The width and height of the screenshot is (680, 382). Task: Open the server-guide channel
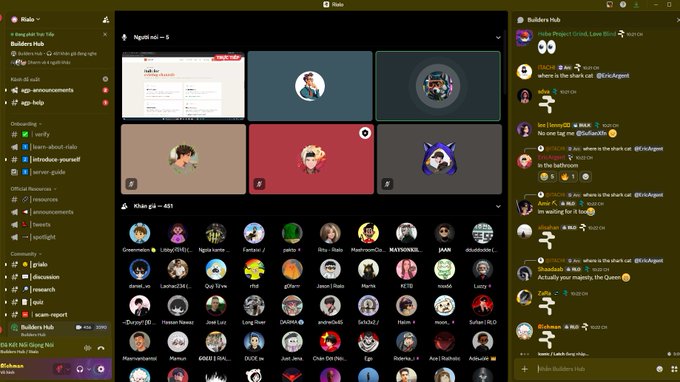pyautogui.click(x=49, y=172)
